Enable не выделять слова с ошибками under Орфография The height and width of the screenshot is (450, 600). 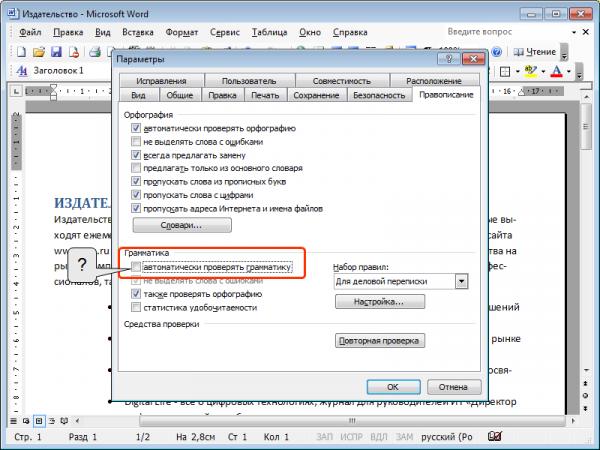click(x=136, y=142)
